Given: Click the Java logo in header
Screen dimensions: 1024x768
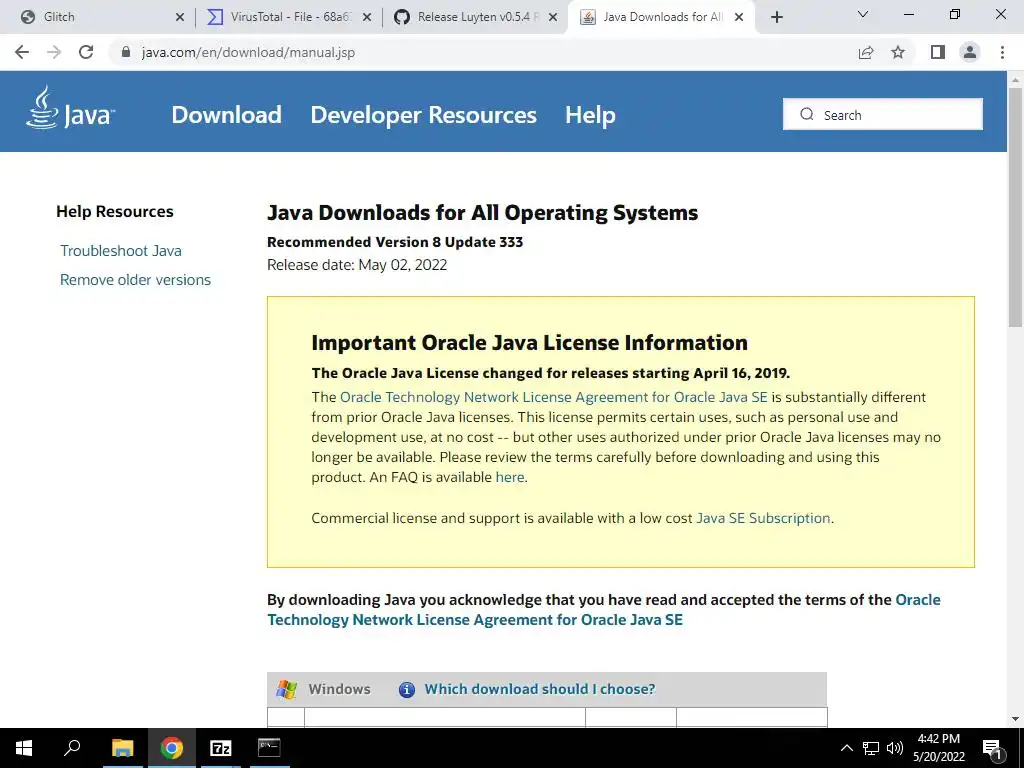Looking at the screenshot, I should pyautogui.click(x=71, y=108).
